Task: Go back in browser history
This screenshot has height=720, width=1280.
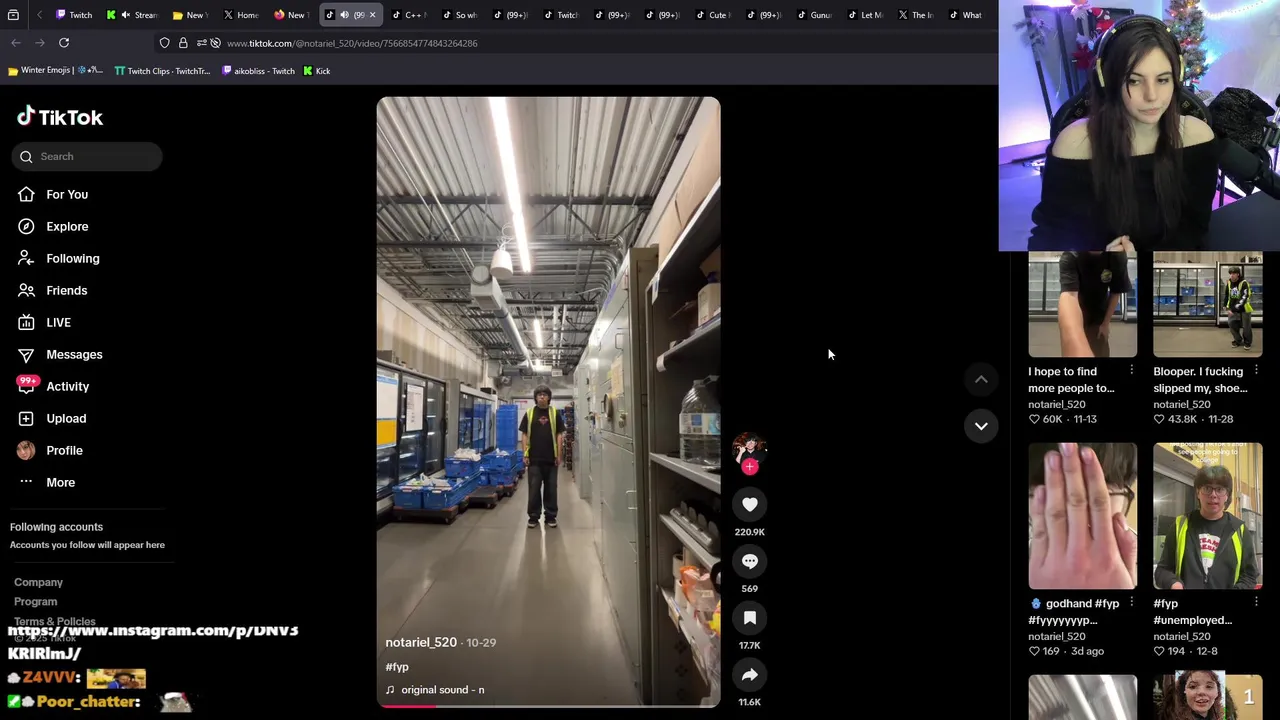Action: coord(16,43)
